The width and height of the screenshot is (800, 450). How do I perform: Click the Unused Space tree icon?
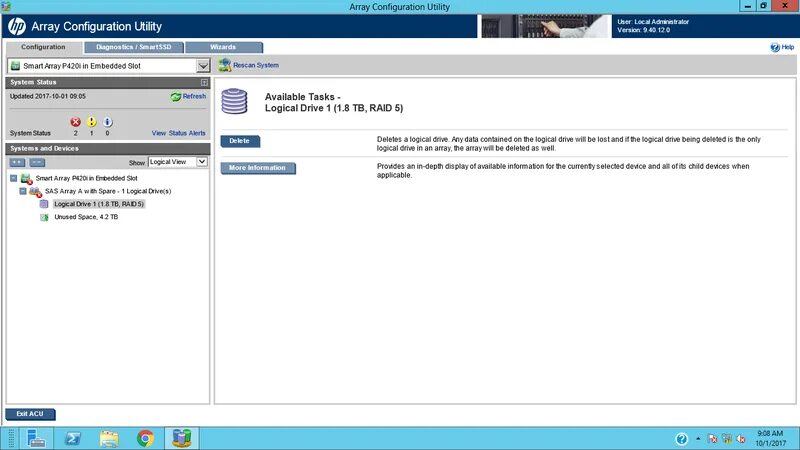click(x=44, y=217)
